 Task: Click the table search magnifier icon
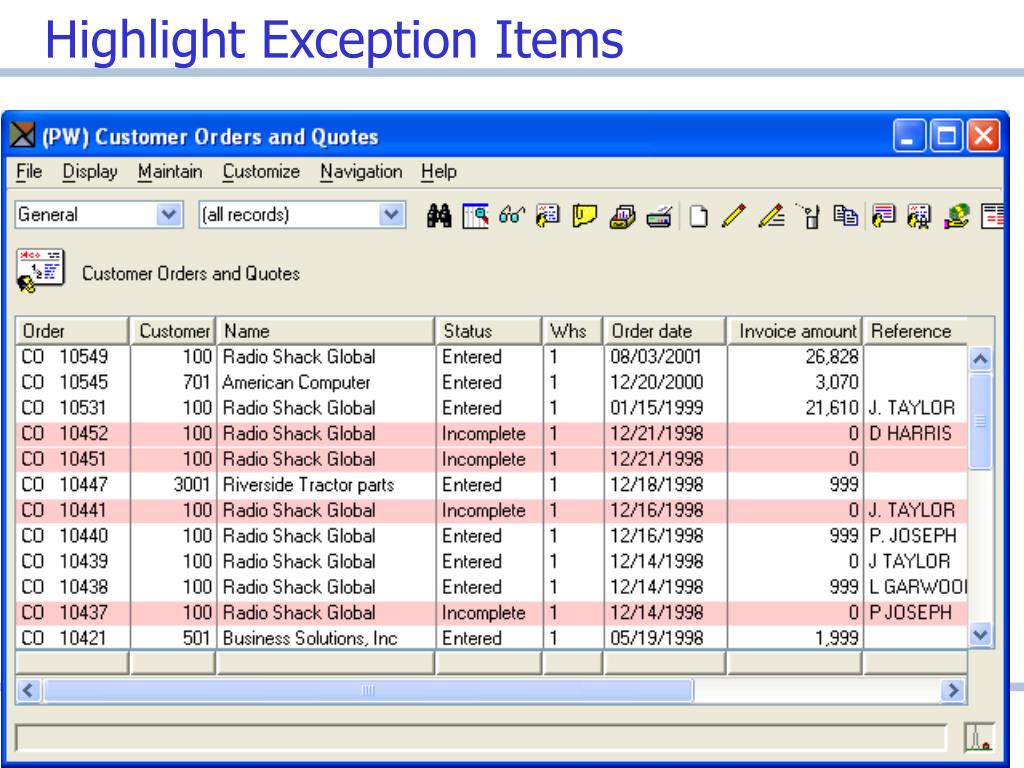[475, 216]
